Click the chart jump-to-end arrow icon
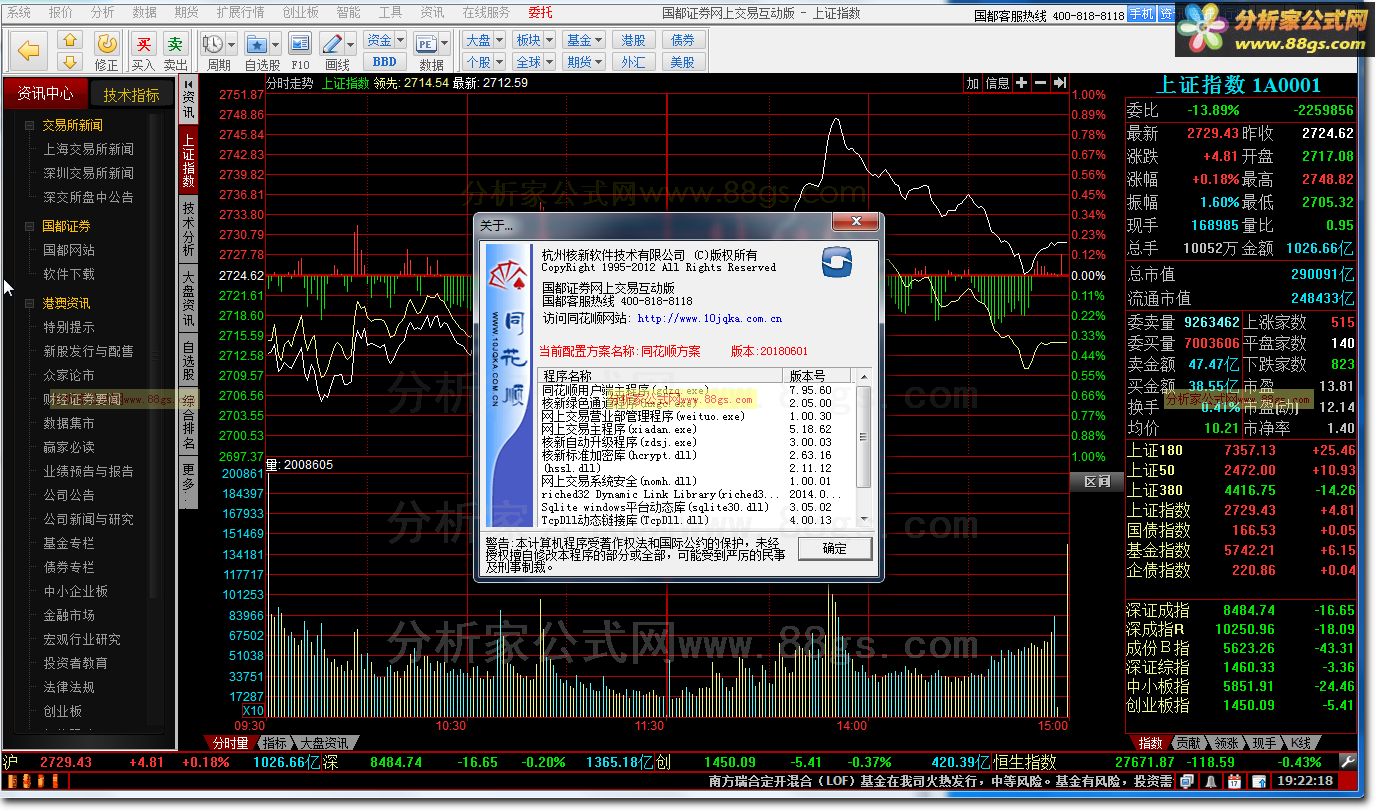 point(1060,84)
